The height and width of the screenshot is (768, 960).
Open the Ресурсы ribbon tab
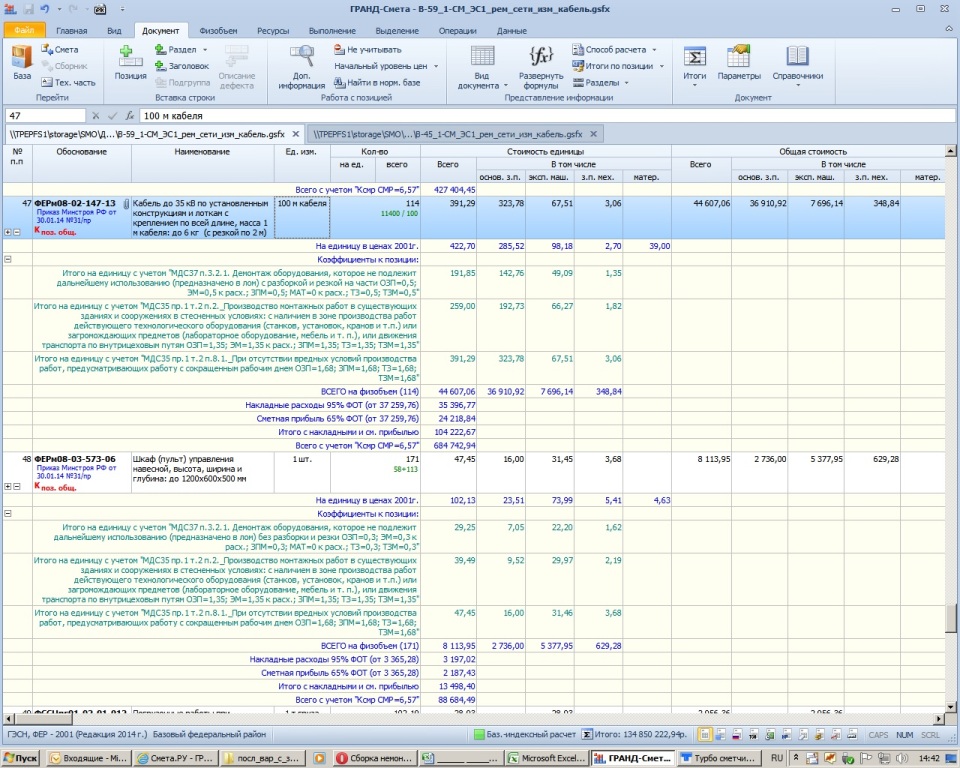point(272,31)
